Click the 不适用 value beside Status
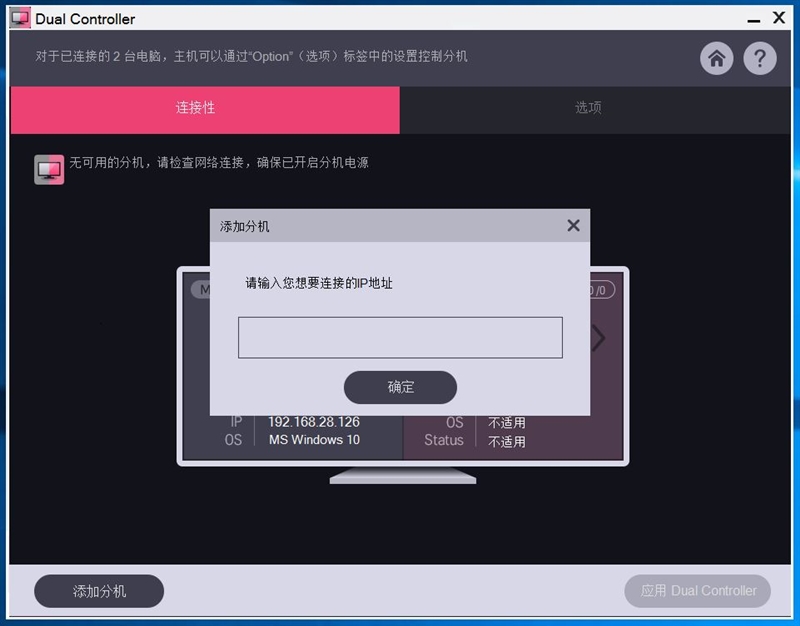The width and height of the screenshot is (800, 626). tap(507, 441)
